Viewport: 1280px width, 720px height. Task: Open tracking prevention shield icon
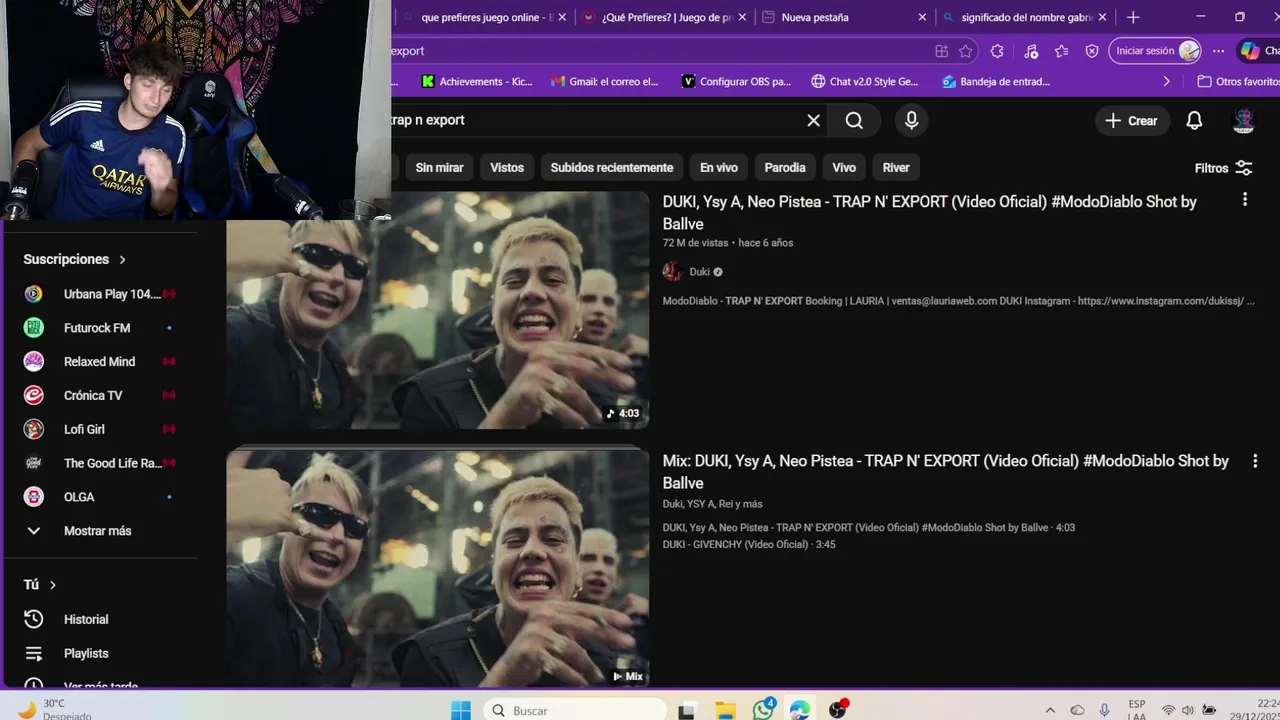click(1092, 51)
